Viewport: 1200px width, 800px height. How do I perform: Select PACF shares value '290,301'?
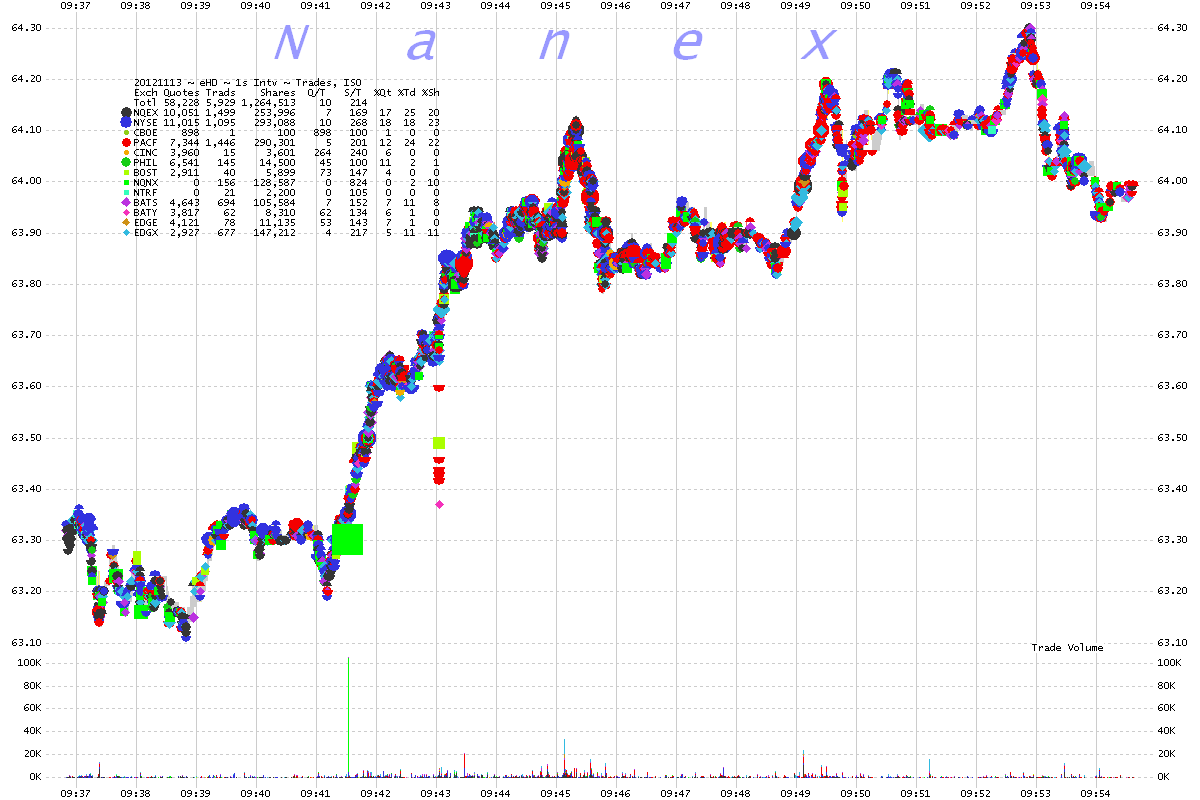pos(275,143)
